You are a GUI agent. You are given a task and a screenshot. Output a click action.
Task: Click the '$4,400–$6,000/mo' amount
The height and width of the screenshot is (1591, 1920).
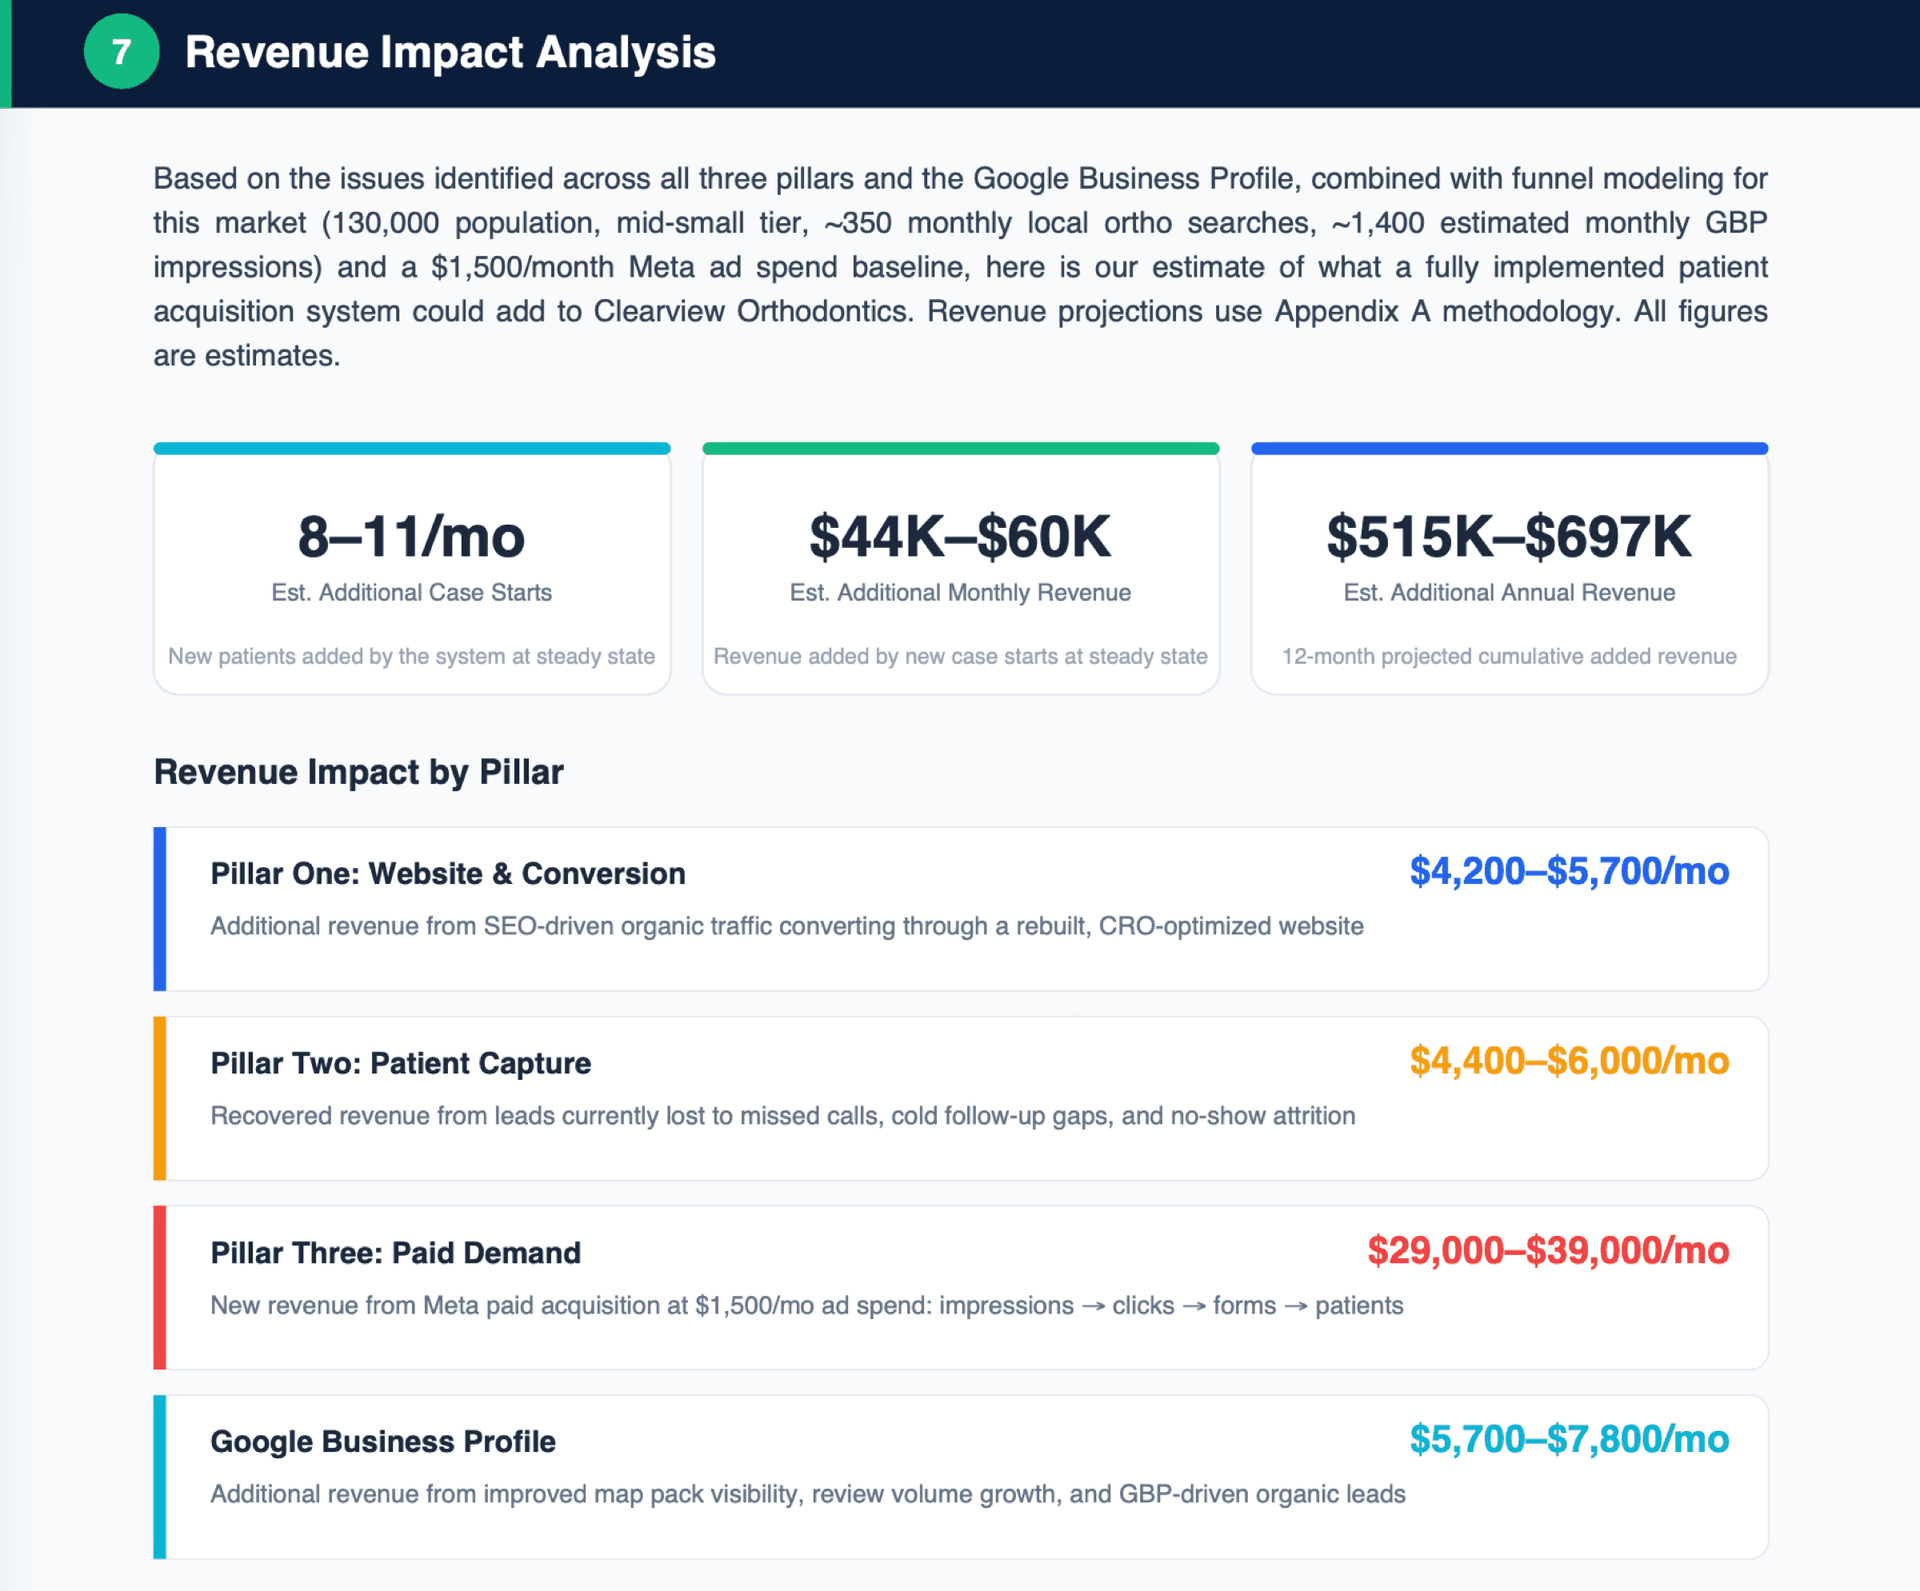pyautogui.click(x=1569, y=1061)
